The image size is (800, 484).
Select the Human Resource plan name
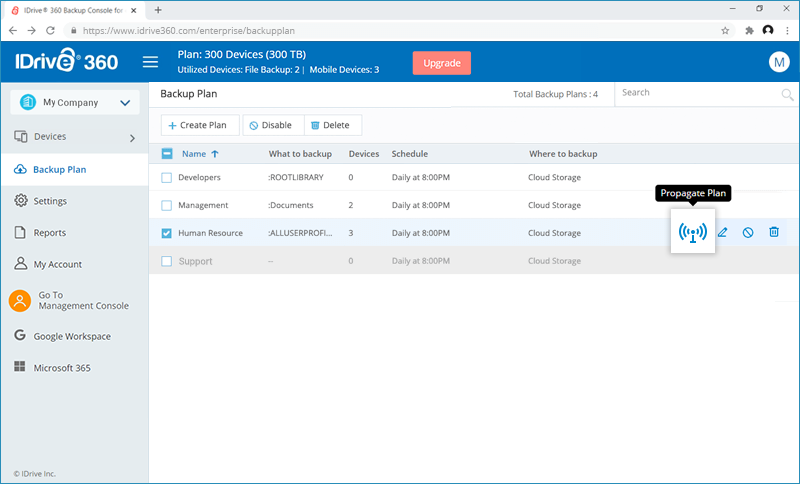coord(210,233)
